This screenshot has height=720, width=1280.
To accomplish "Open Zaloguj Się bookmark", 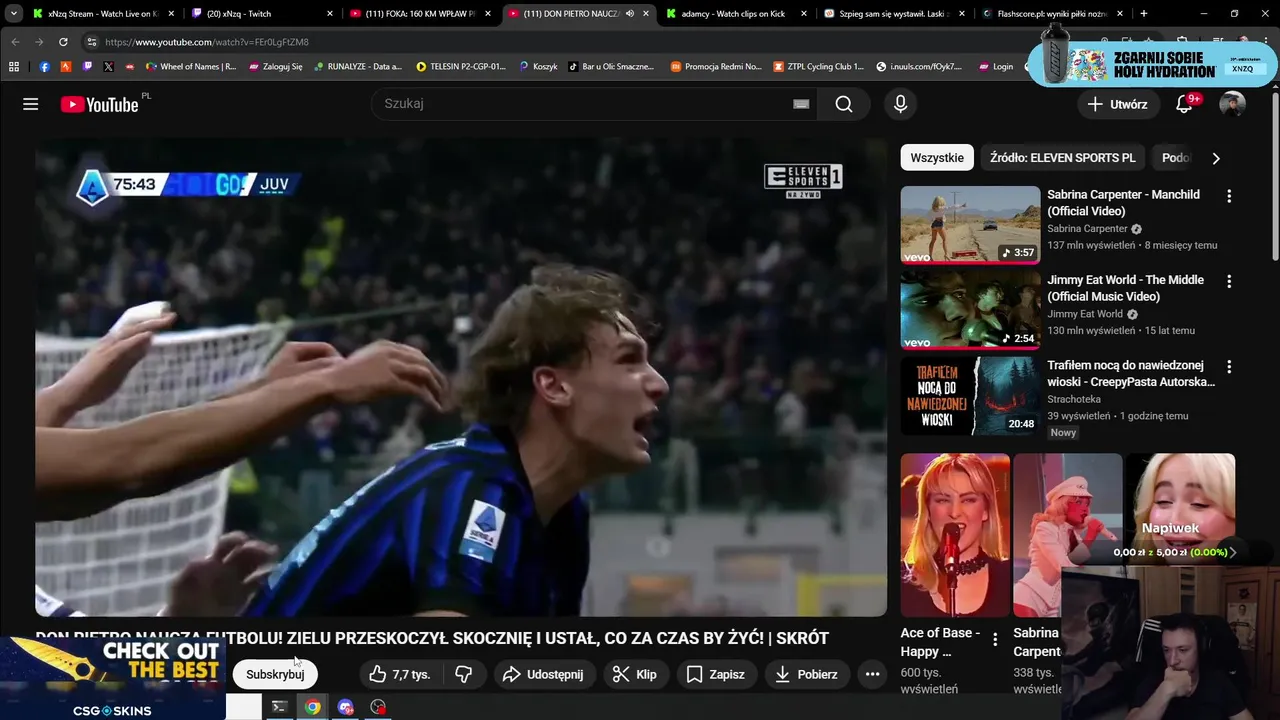I will 276,67.
